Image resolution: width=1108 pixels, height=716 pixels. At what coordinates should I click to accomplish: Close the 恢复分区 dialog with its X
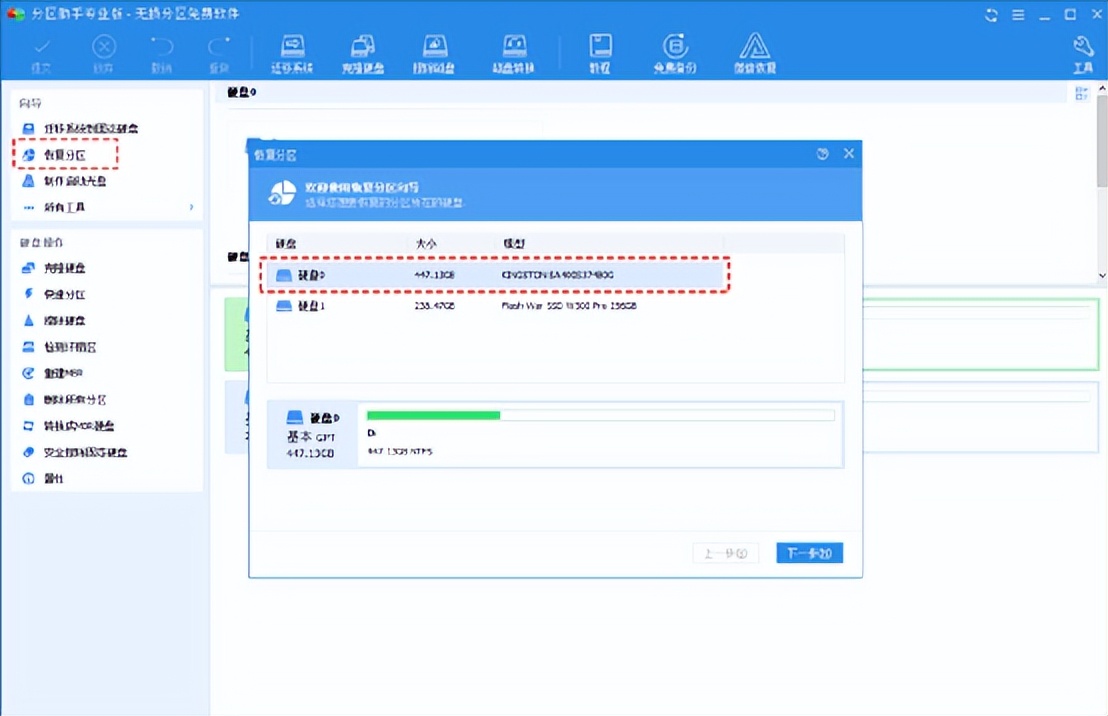pyautogui.click(x=849, y=153)
